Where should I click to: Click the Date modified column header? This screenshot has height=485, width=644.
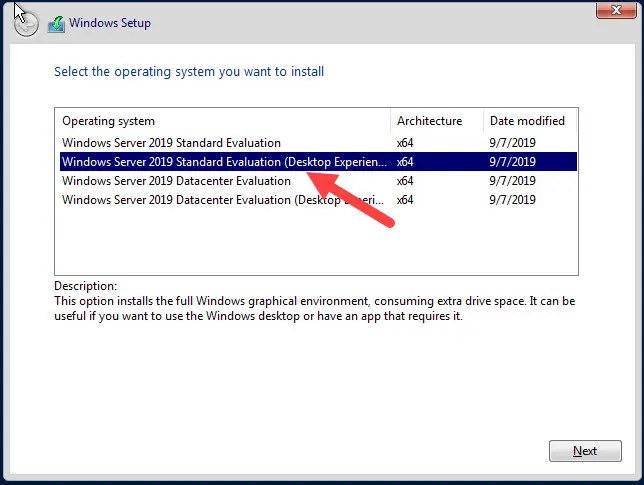click(x=530, y=121)
